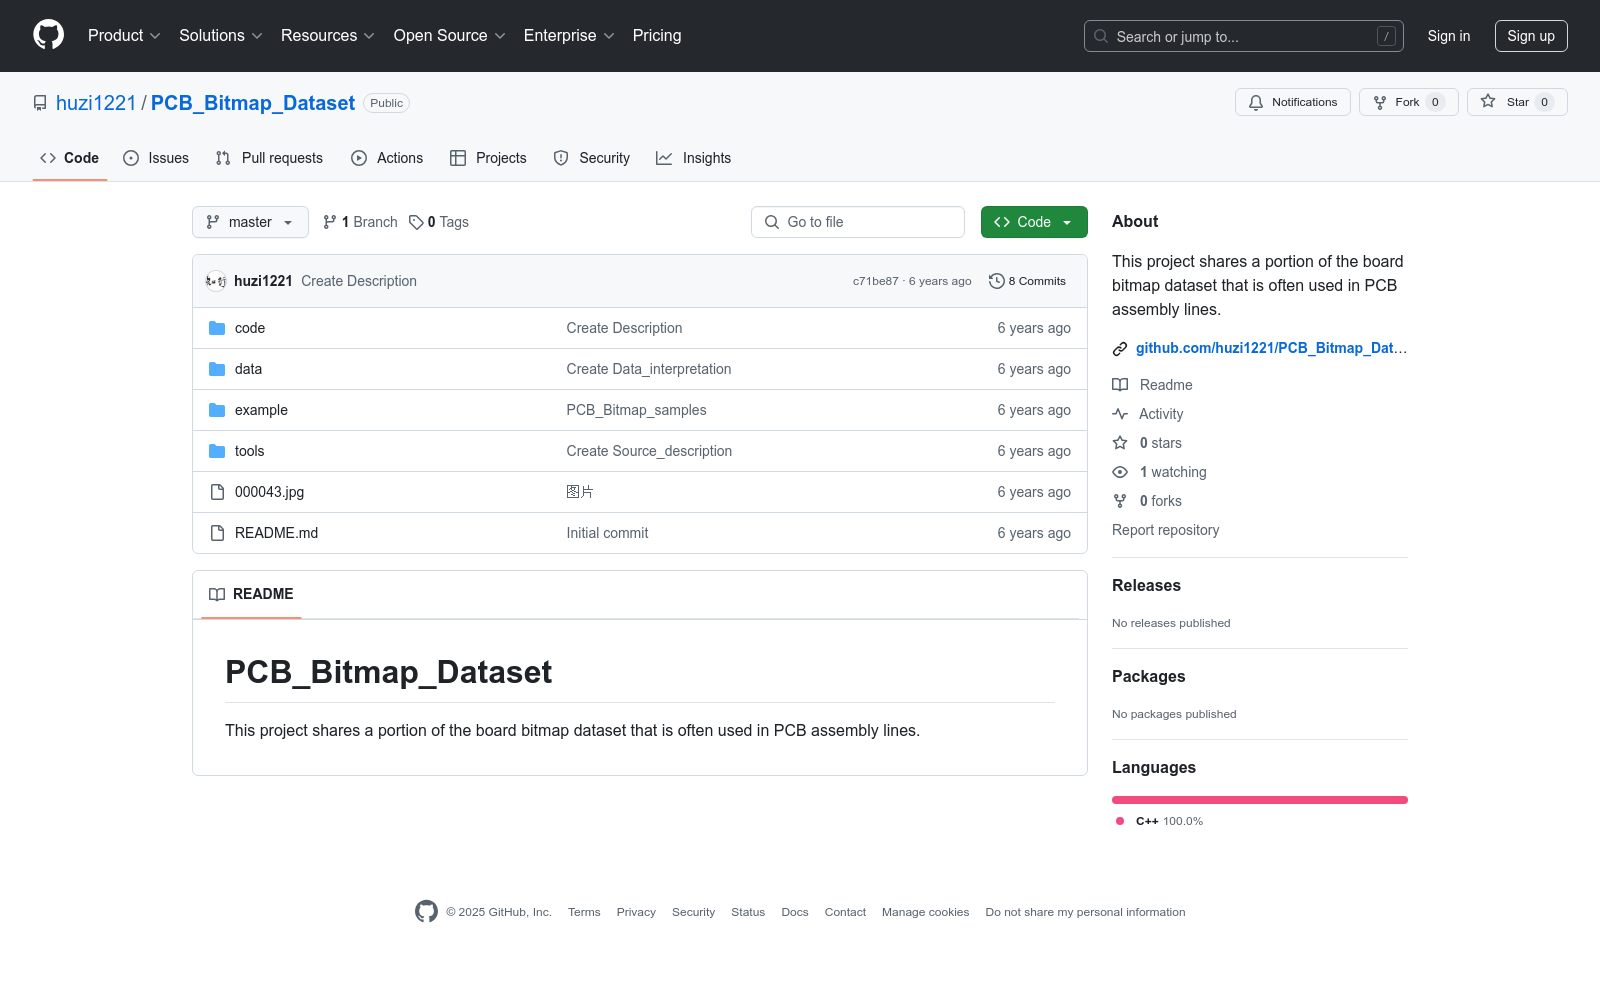Screen dimensions: 1600x1000
Task: Open the PCB_Bitmap_samples commit message
Action: [x=637, y=410]
